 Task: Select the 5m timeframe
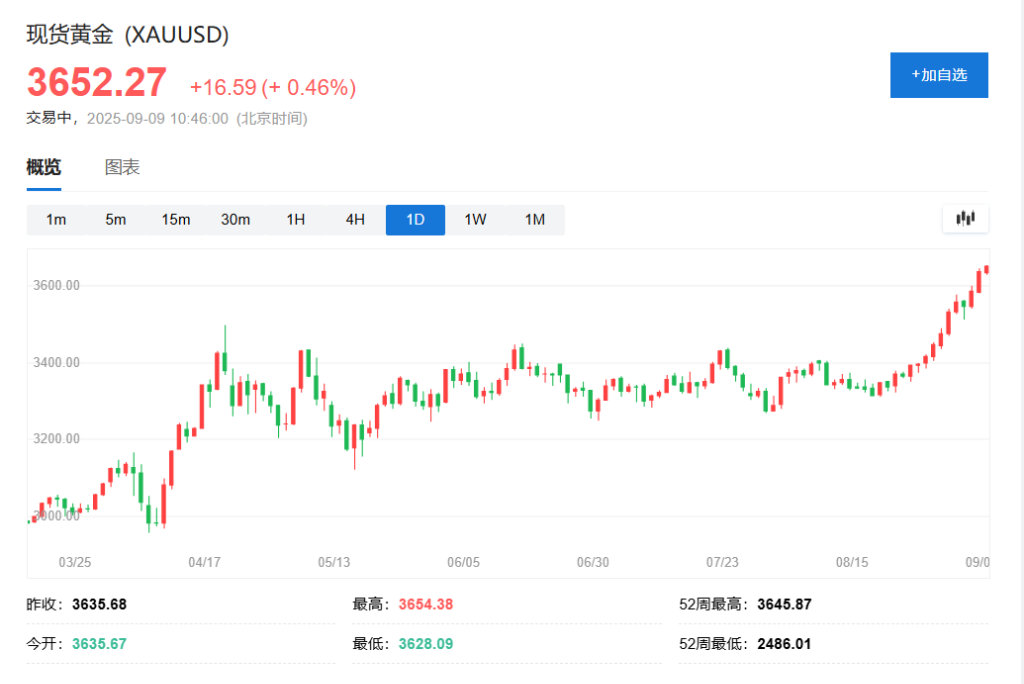click(116, 219)
